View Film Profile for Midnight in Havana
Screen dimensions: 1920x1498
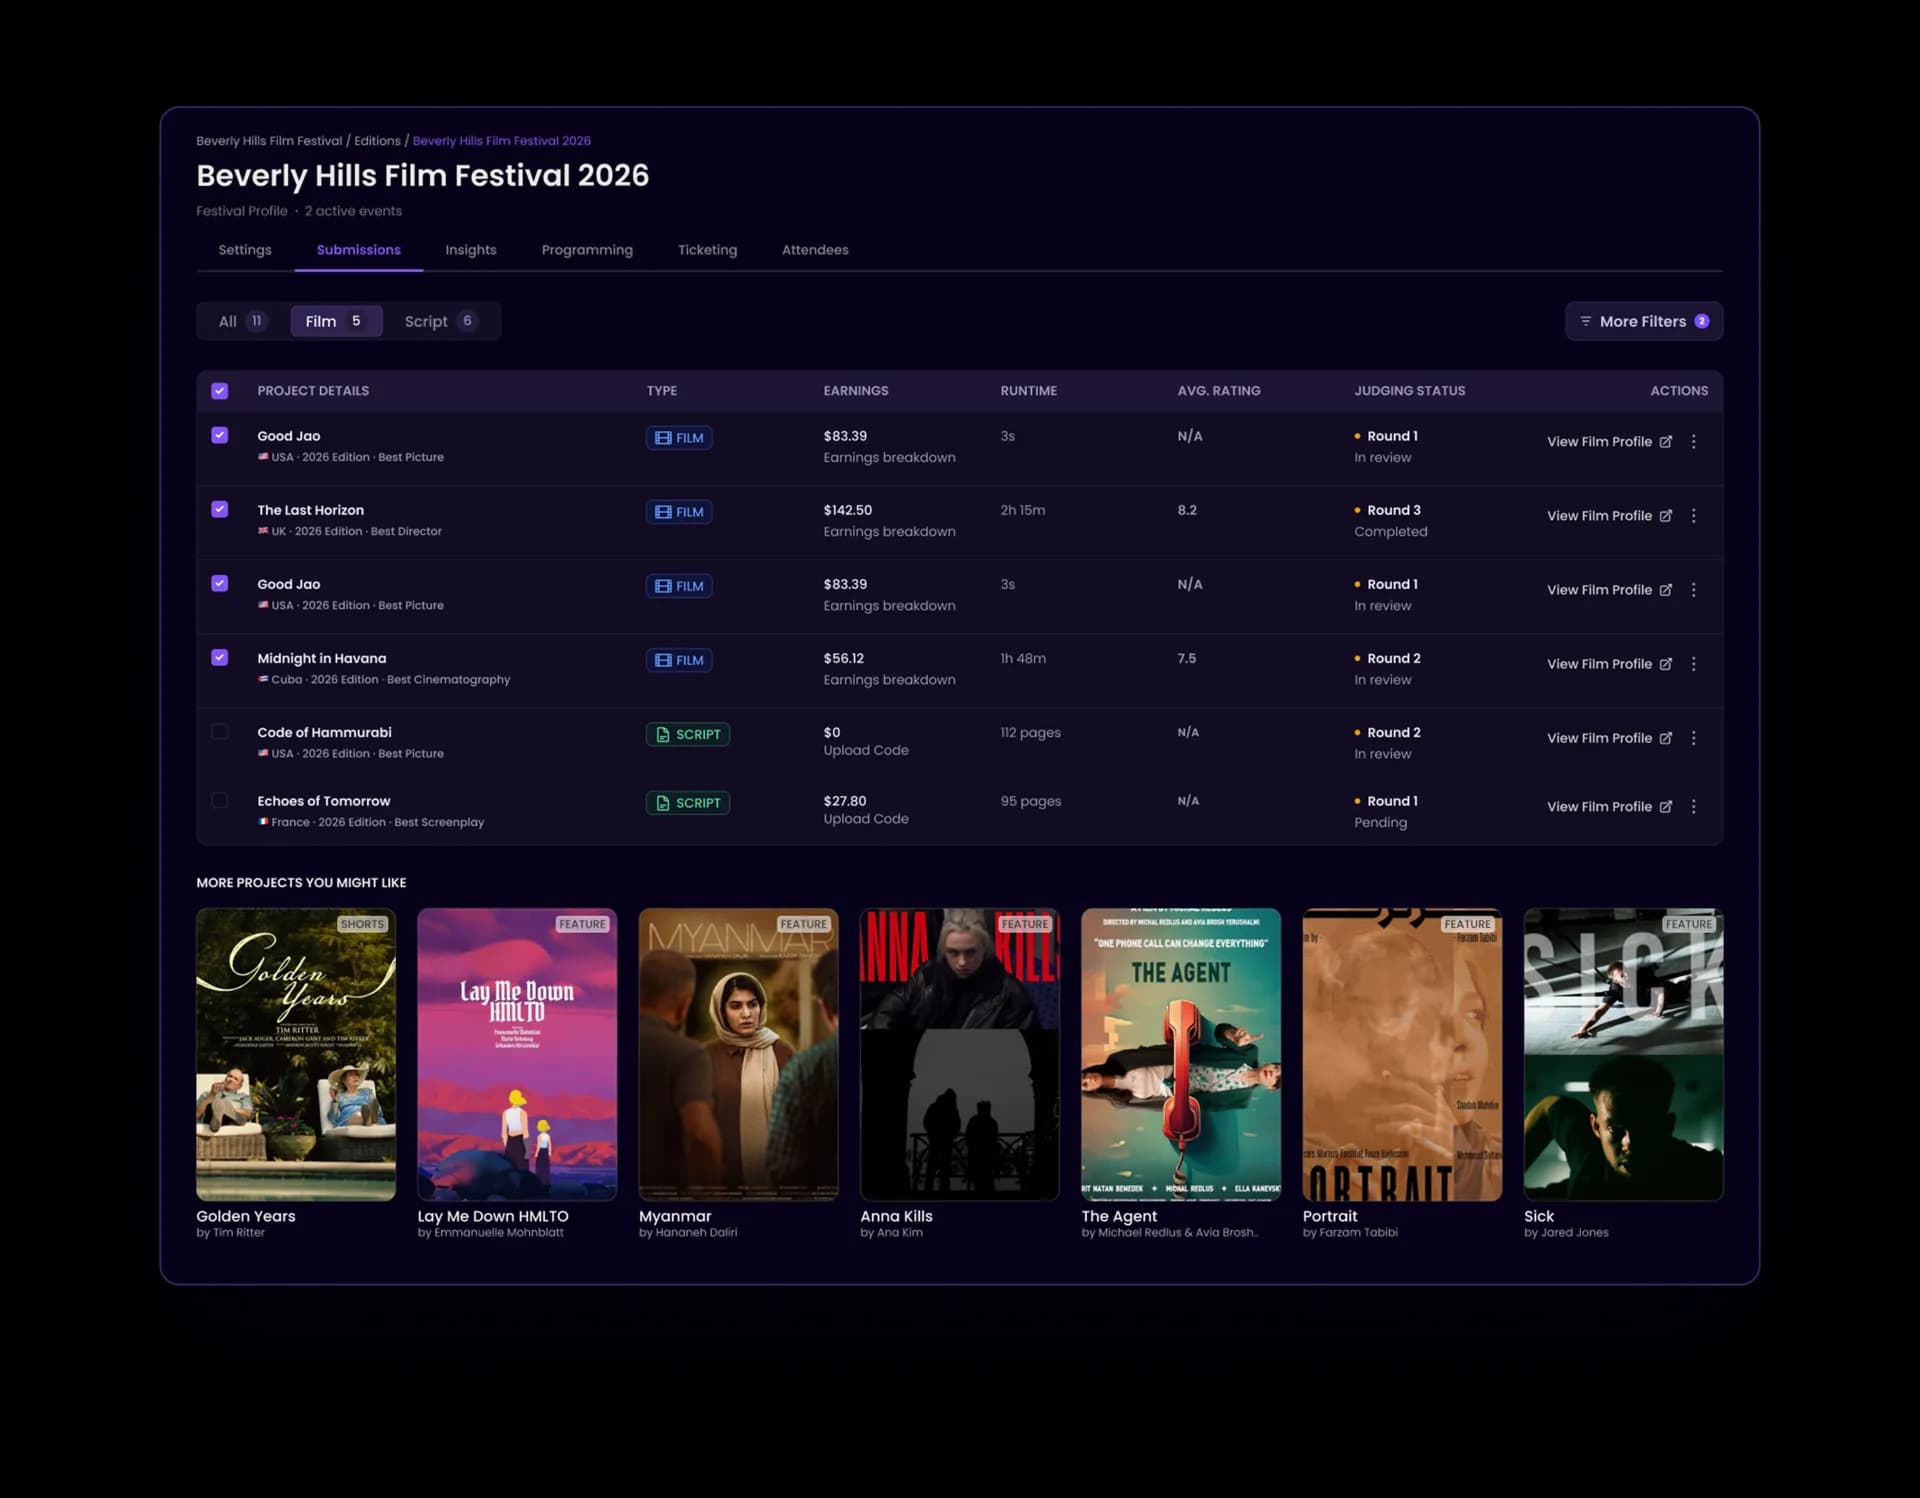point(1609,664)
